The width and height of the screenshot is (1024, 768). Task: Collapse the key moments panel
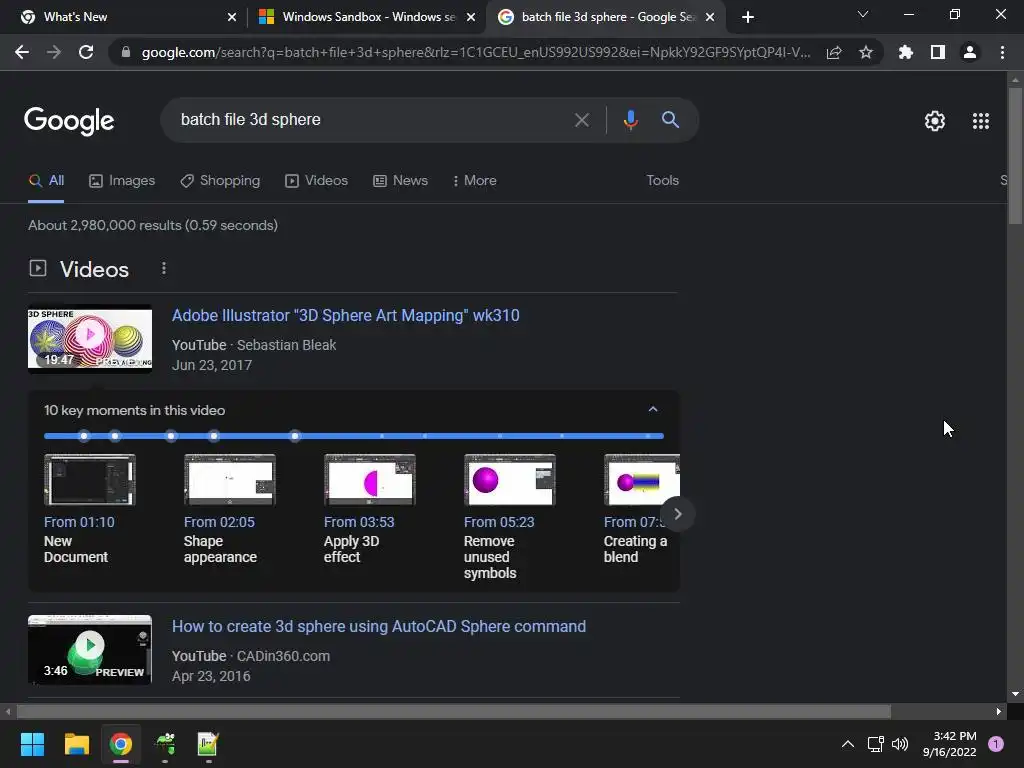(652, 409)
